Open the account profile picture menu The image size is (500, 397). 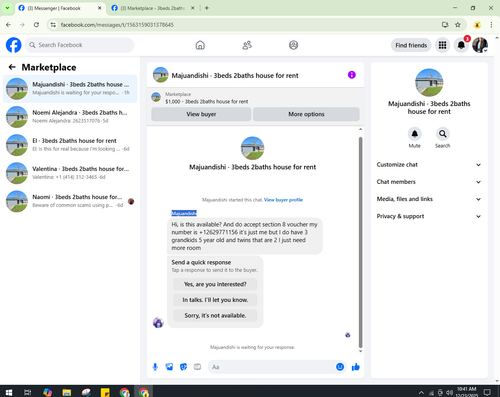pos(480,45)
